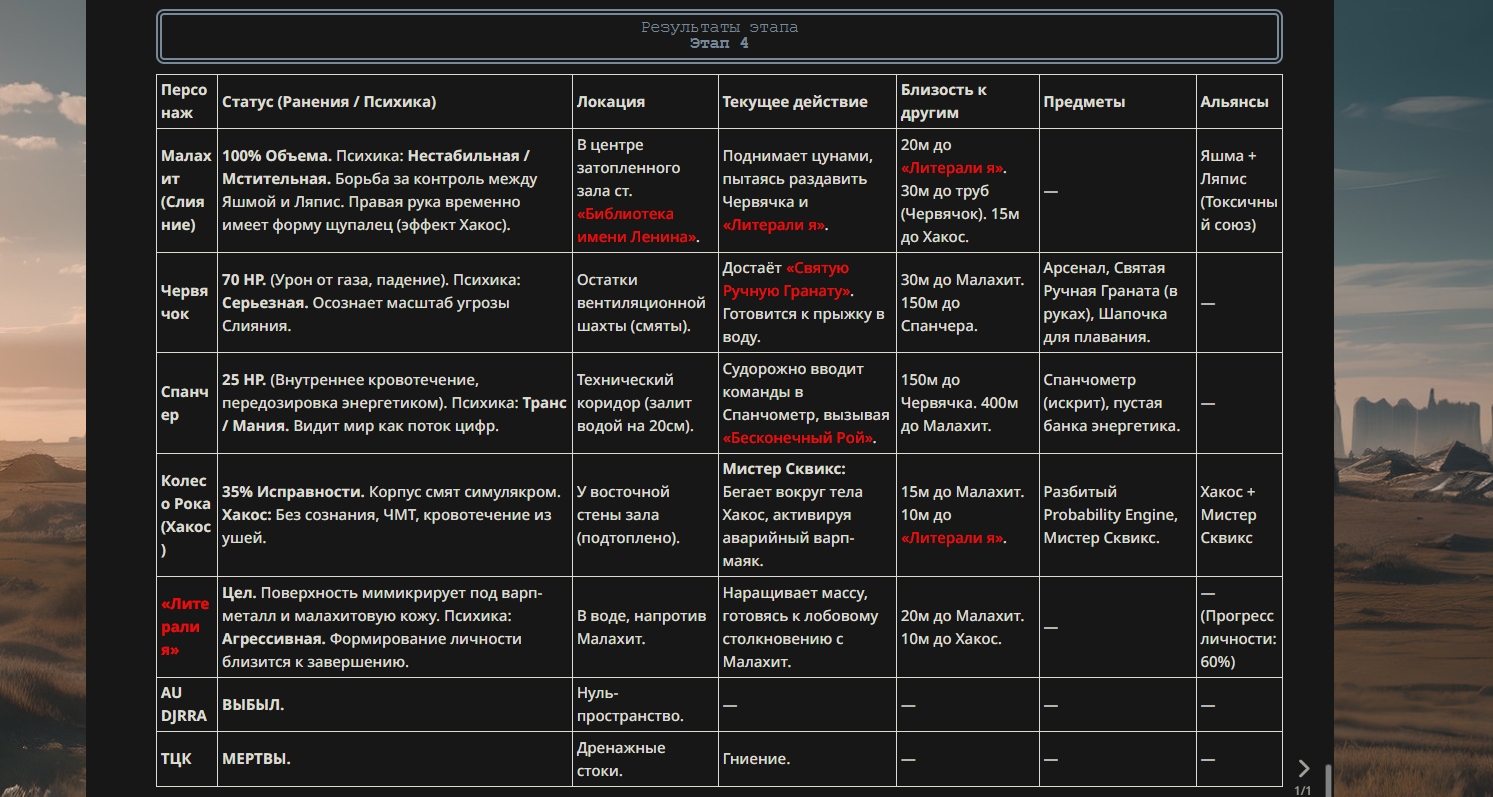Select the 'Этап 4' heading

coord(719,43)
